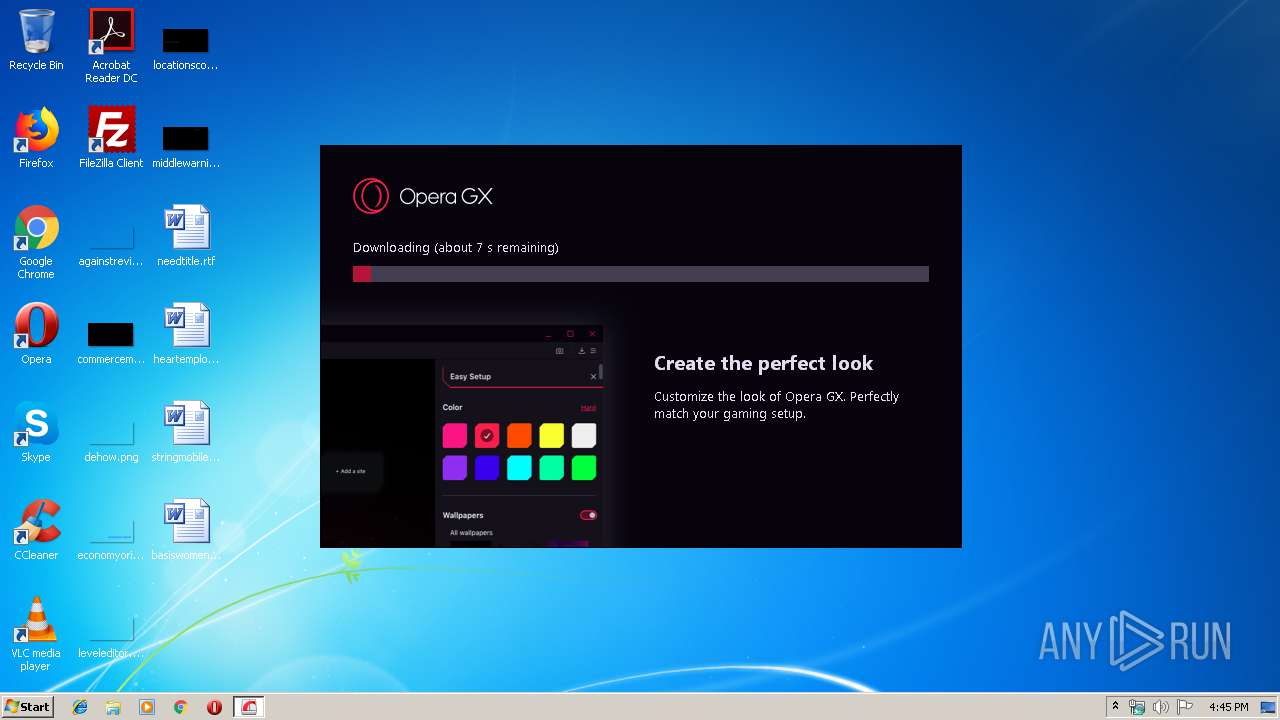Open the Start menu
1280x720 pixels.
click(27, 707)
